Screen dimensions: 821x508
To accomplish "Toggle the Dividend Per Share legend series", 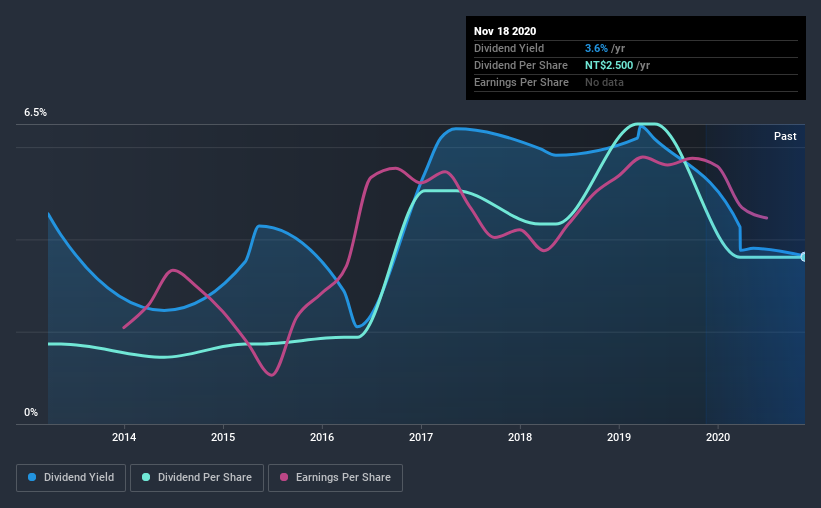I will pyautogui.click(x=197, y=478).
